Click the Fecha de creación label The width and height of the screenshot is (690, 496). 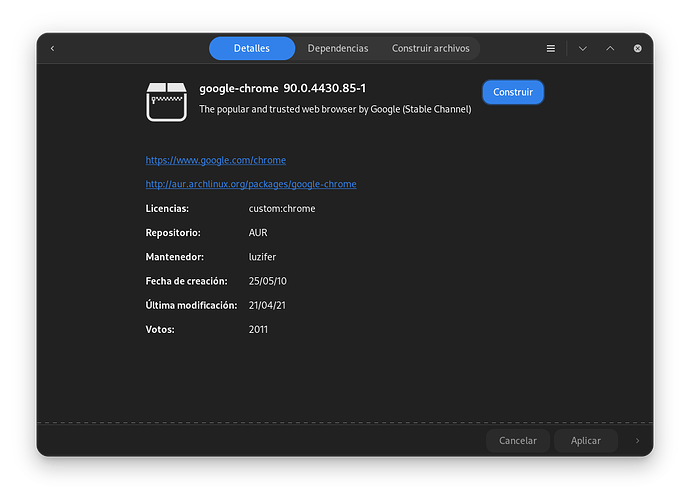pyautogui.click(x=187, y=281)
